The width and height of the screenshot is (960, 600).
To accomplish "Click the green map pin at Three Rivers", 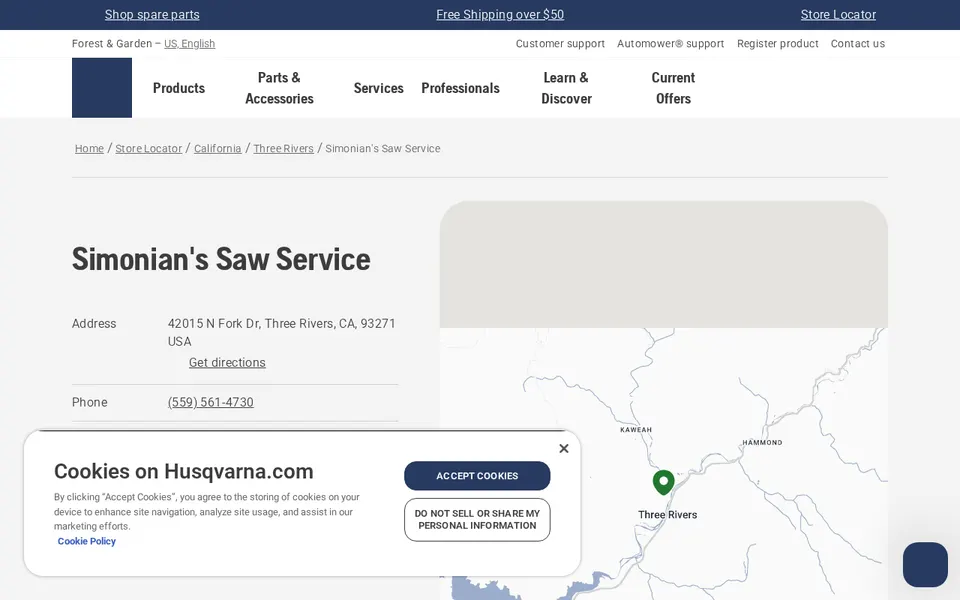I will (x=664, y=482).
